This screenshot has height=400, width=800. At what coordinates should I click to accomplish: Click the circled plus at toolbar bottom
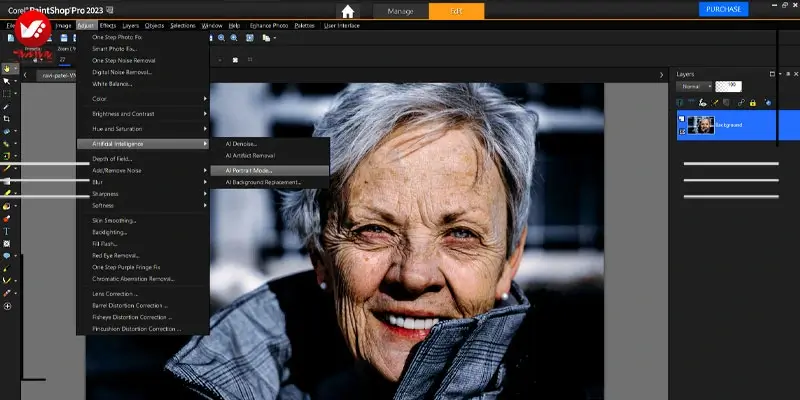(7, 306)
